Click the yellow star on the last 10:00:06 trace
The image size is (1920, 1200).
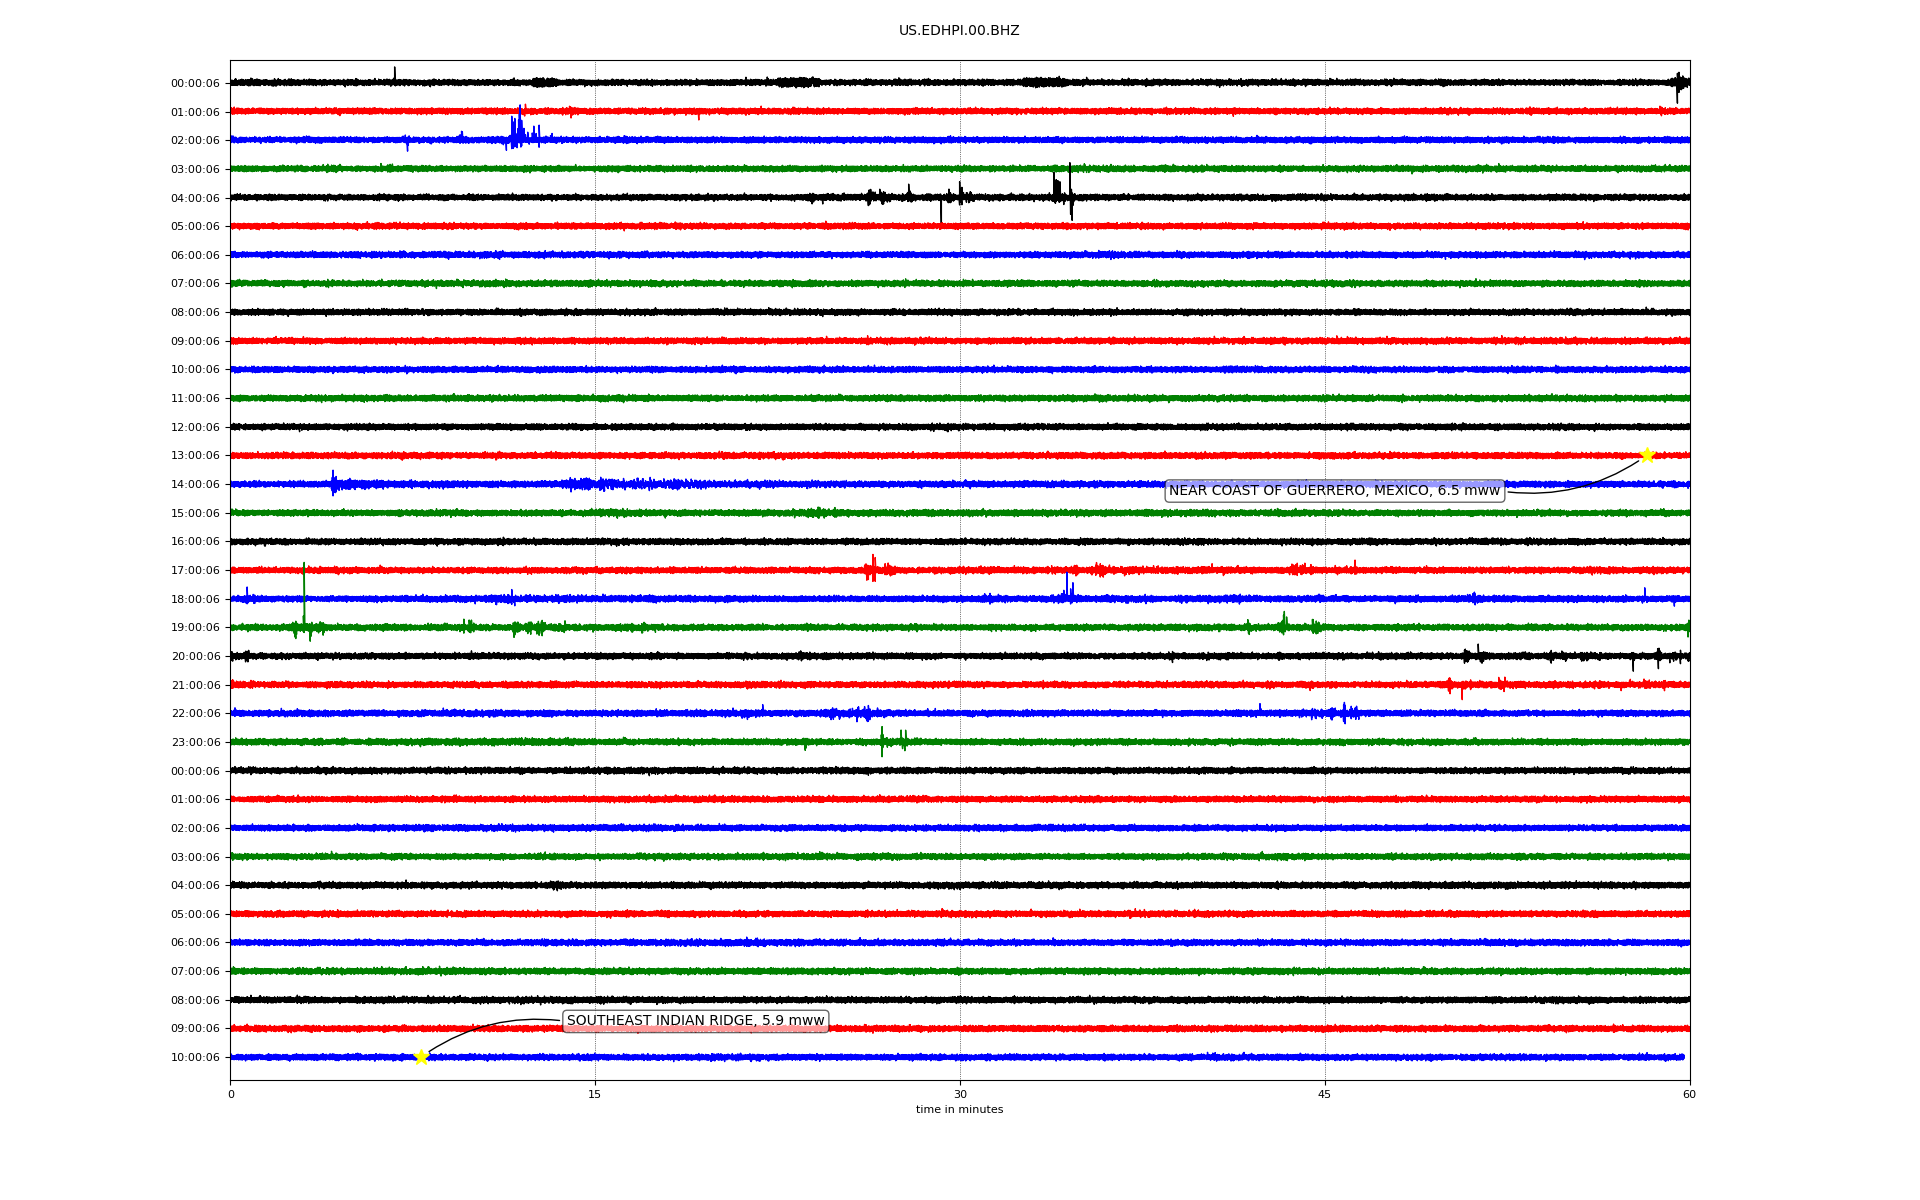coord(421,1057)
